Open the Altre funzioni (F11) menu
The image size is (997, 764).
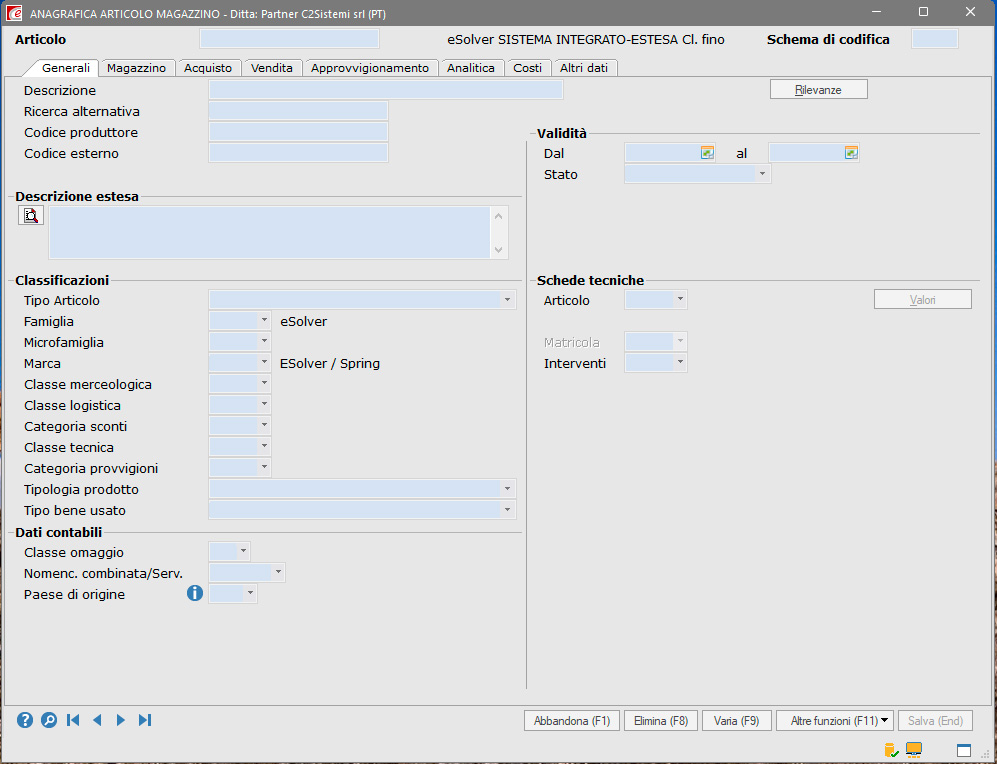834,721
